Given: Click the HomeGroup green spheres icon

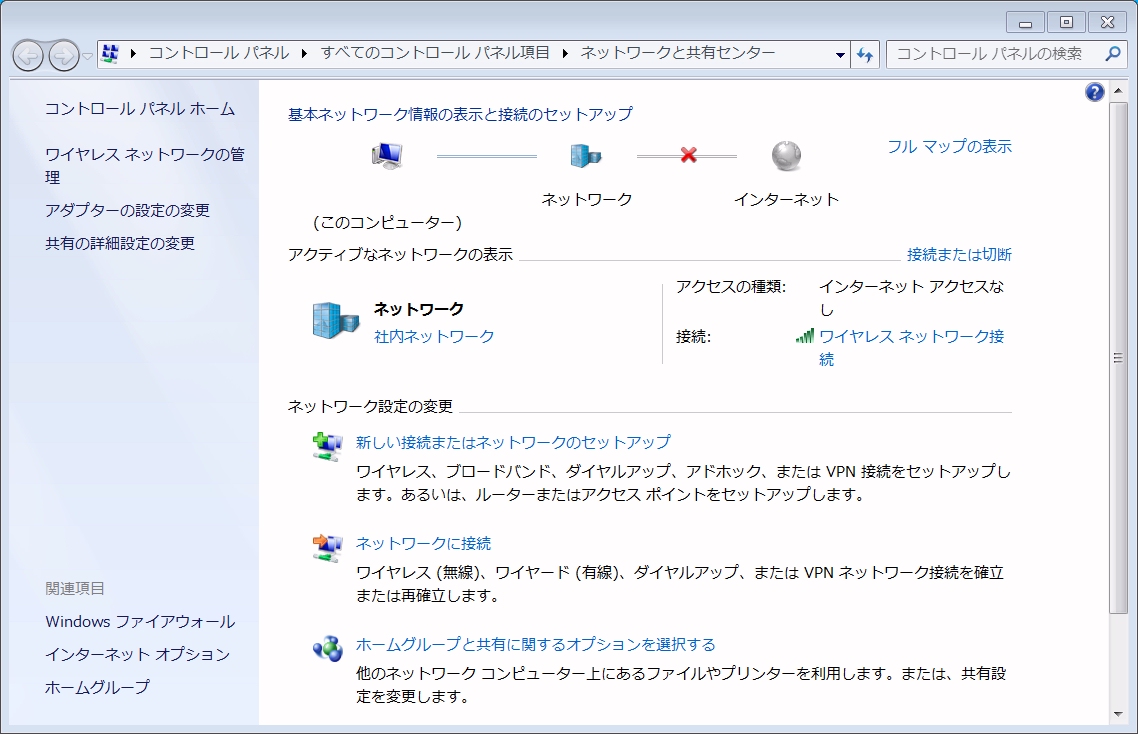Looking at the screenshot, I should (x=324, y=648).
